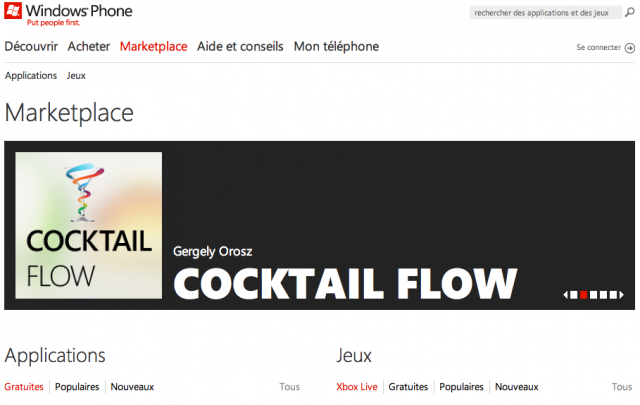Viewport: 640px width, 405px height.
Task: Go to the Applications sub-navigation link
Action: 31,76
